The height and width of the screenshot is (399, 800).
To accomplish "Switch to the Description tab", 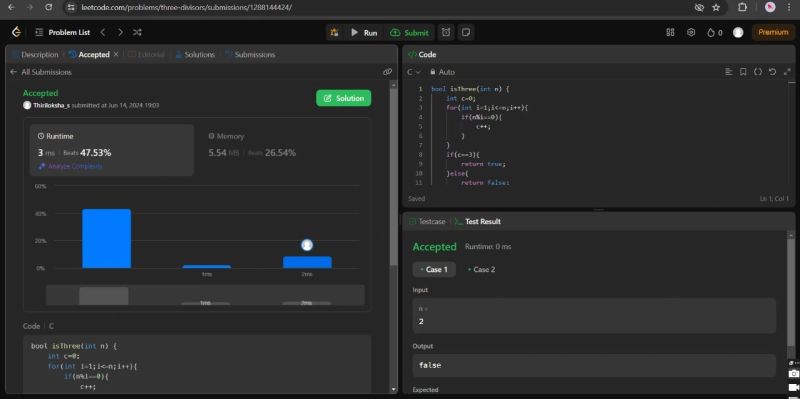I will pyautogui.click(x=34, y=55).
